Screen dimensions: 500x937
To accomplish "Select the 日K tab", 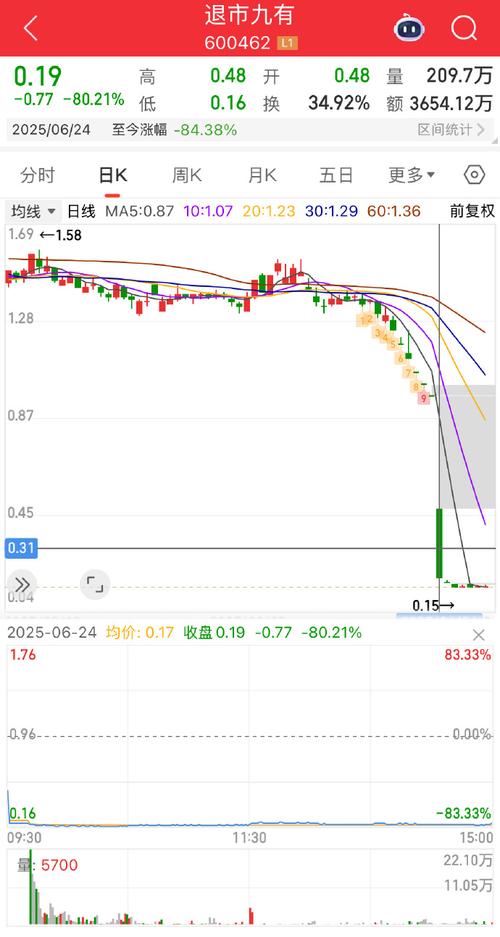I will tap(113, 175).
